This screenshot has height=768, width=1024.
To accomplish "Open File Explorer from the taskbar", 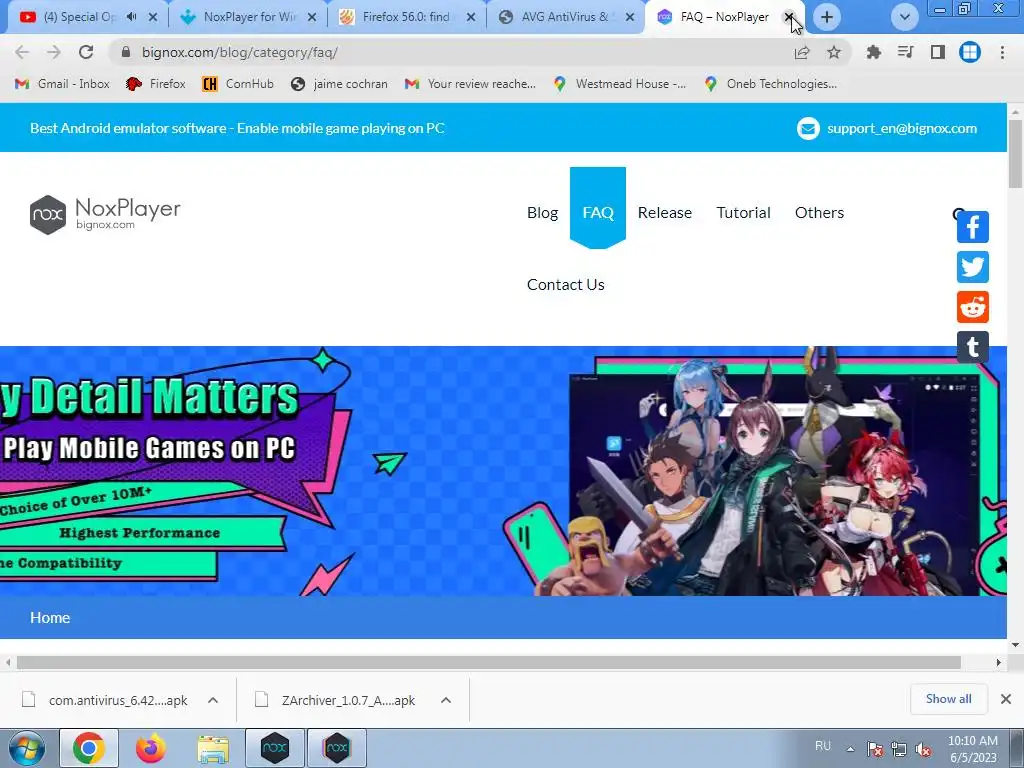I will point(213,748).
